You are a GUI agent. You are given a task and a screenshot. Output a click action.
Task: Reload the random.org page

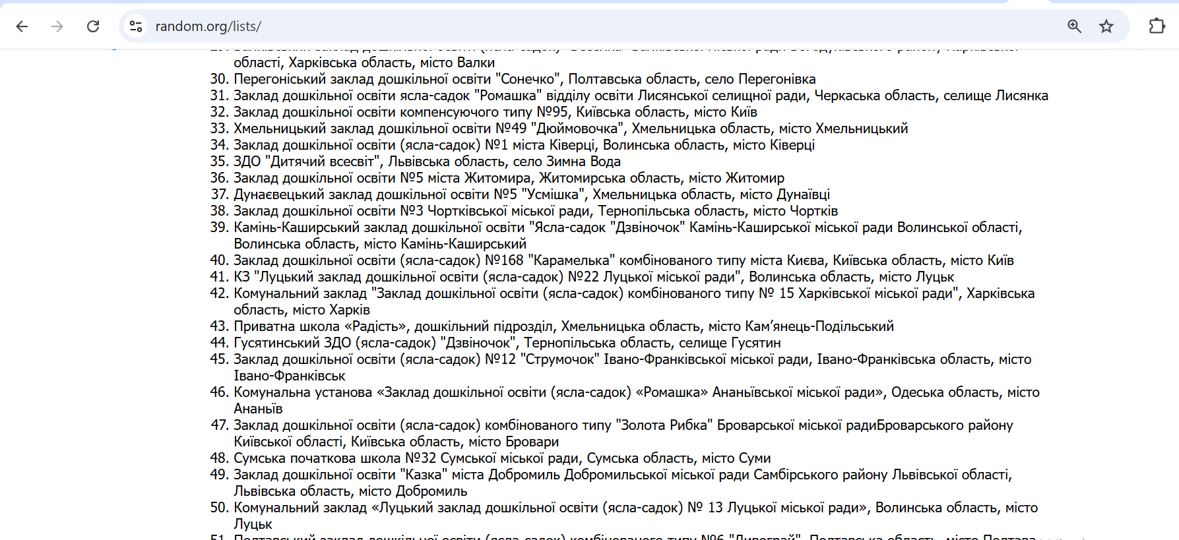93,26
